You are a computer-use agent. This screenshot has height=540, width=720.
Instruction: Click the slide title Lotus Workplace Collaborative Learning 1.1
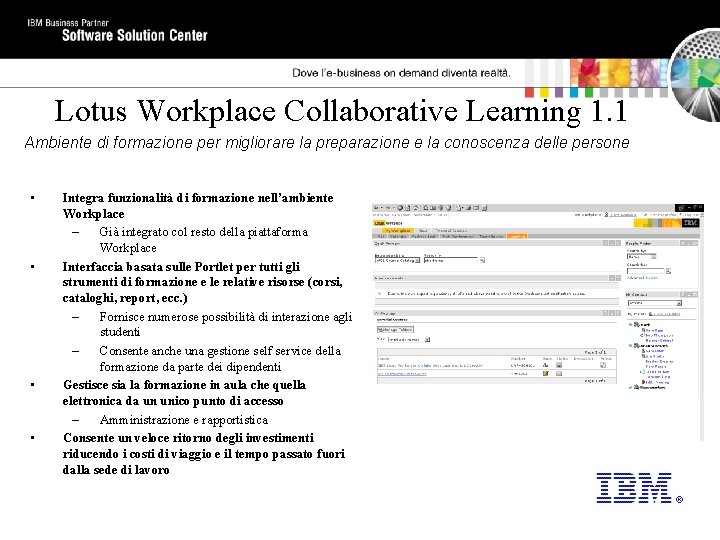click(x=341, y=111)
